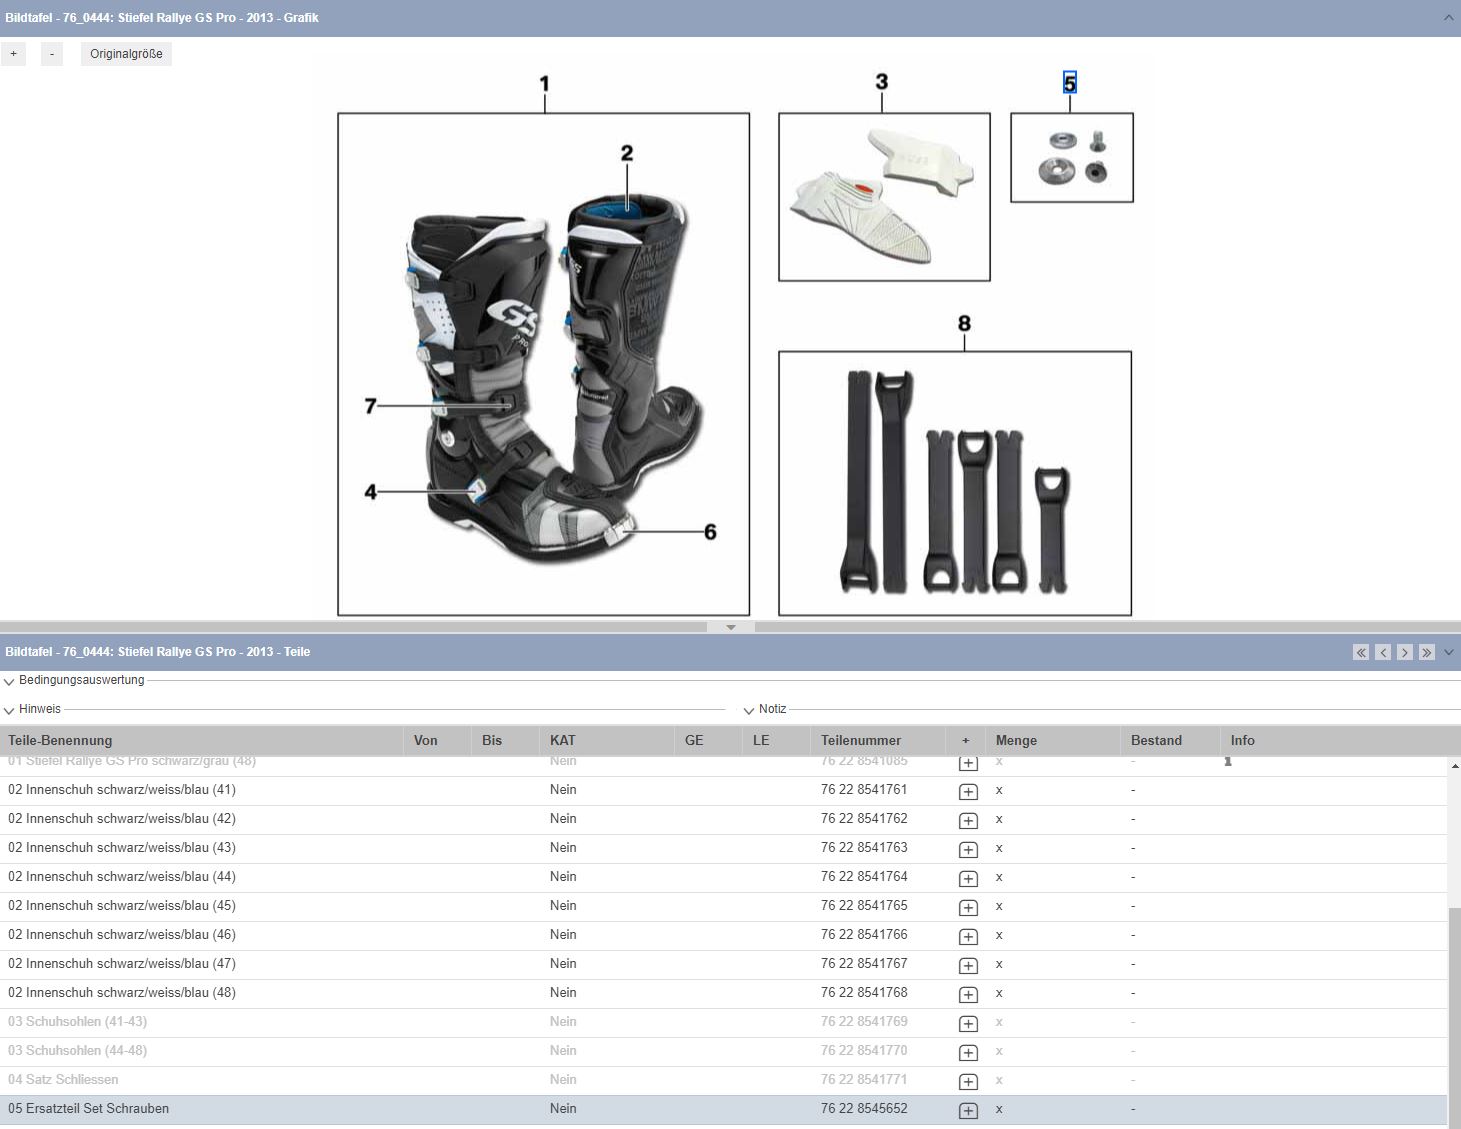Zoom in the graphic with the plus button
The height and width of the screenshot is (1129, 1461).
[x=13, y=54]
